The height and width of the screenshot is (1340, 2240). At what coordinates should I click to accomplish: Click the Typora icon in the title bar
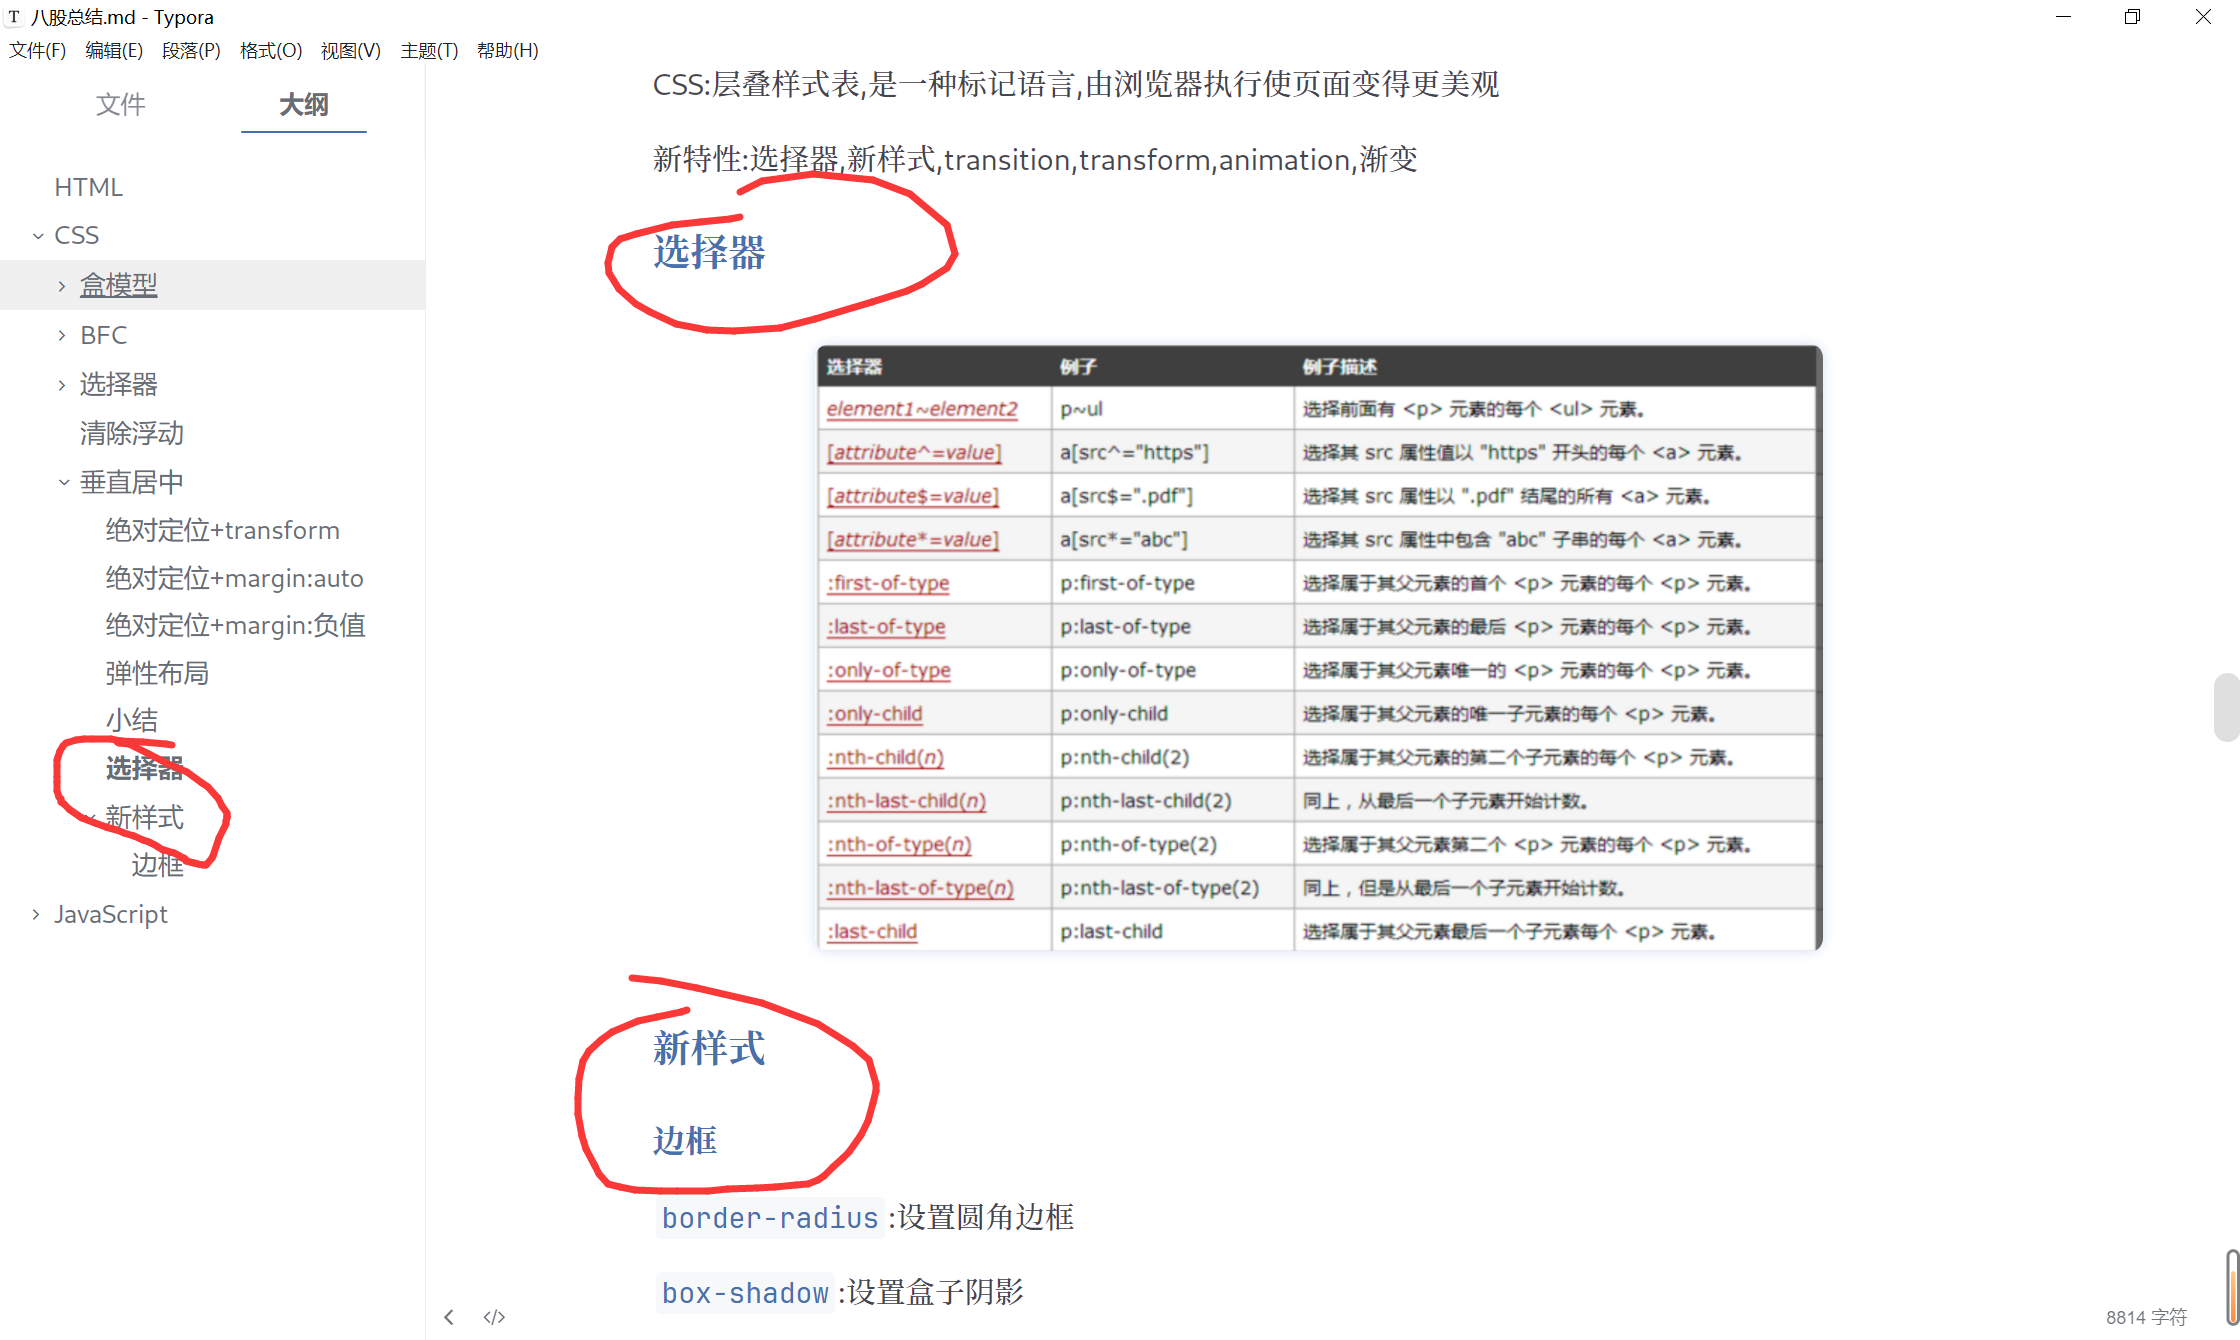[15, 16]
